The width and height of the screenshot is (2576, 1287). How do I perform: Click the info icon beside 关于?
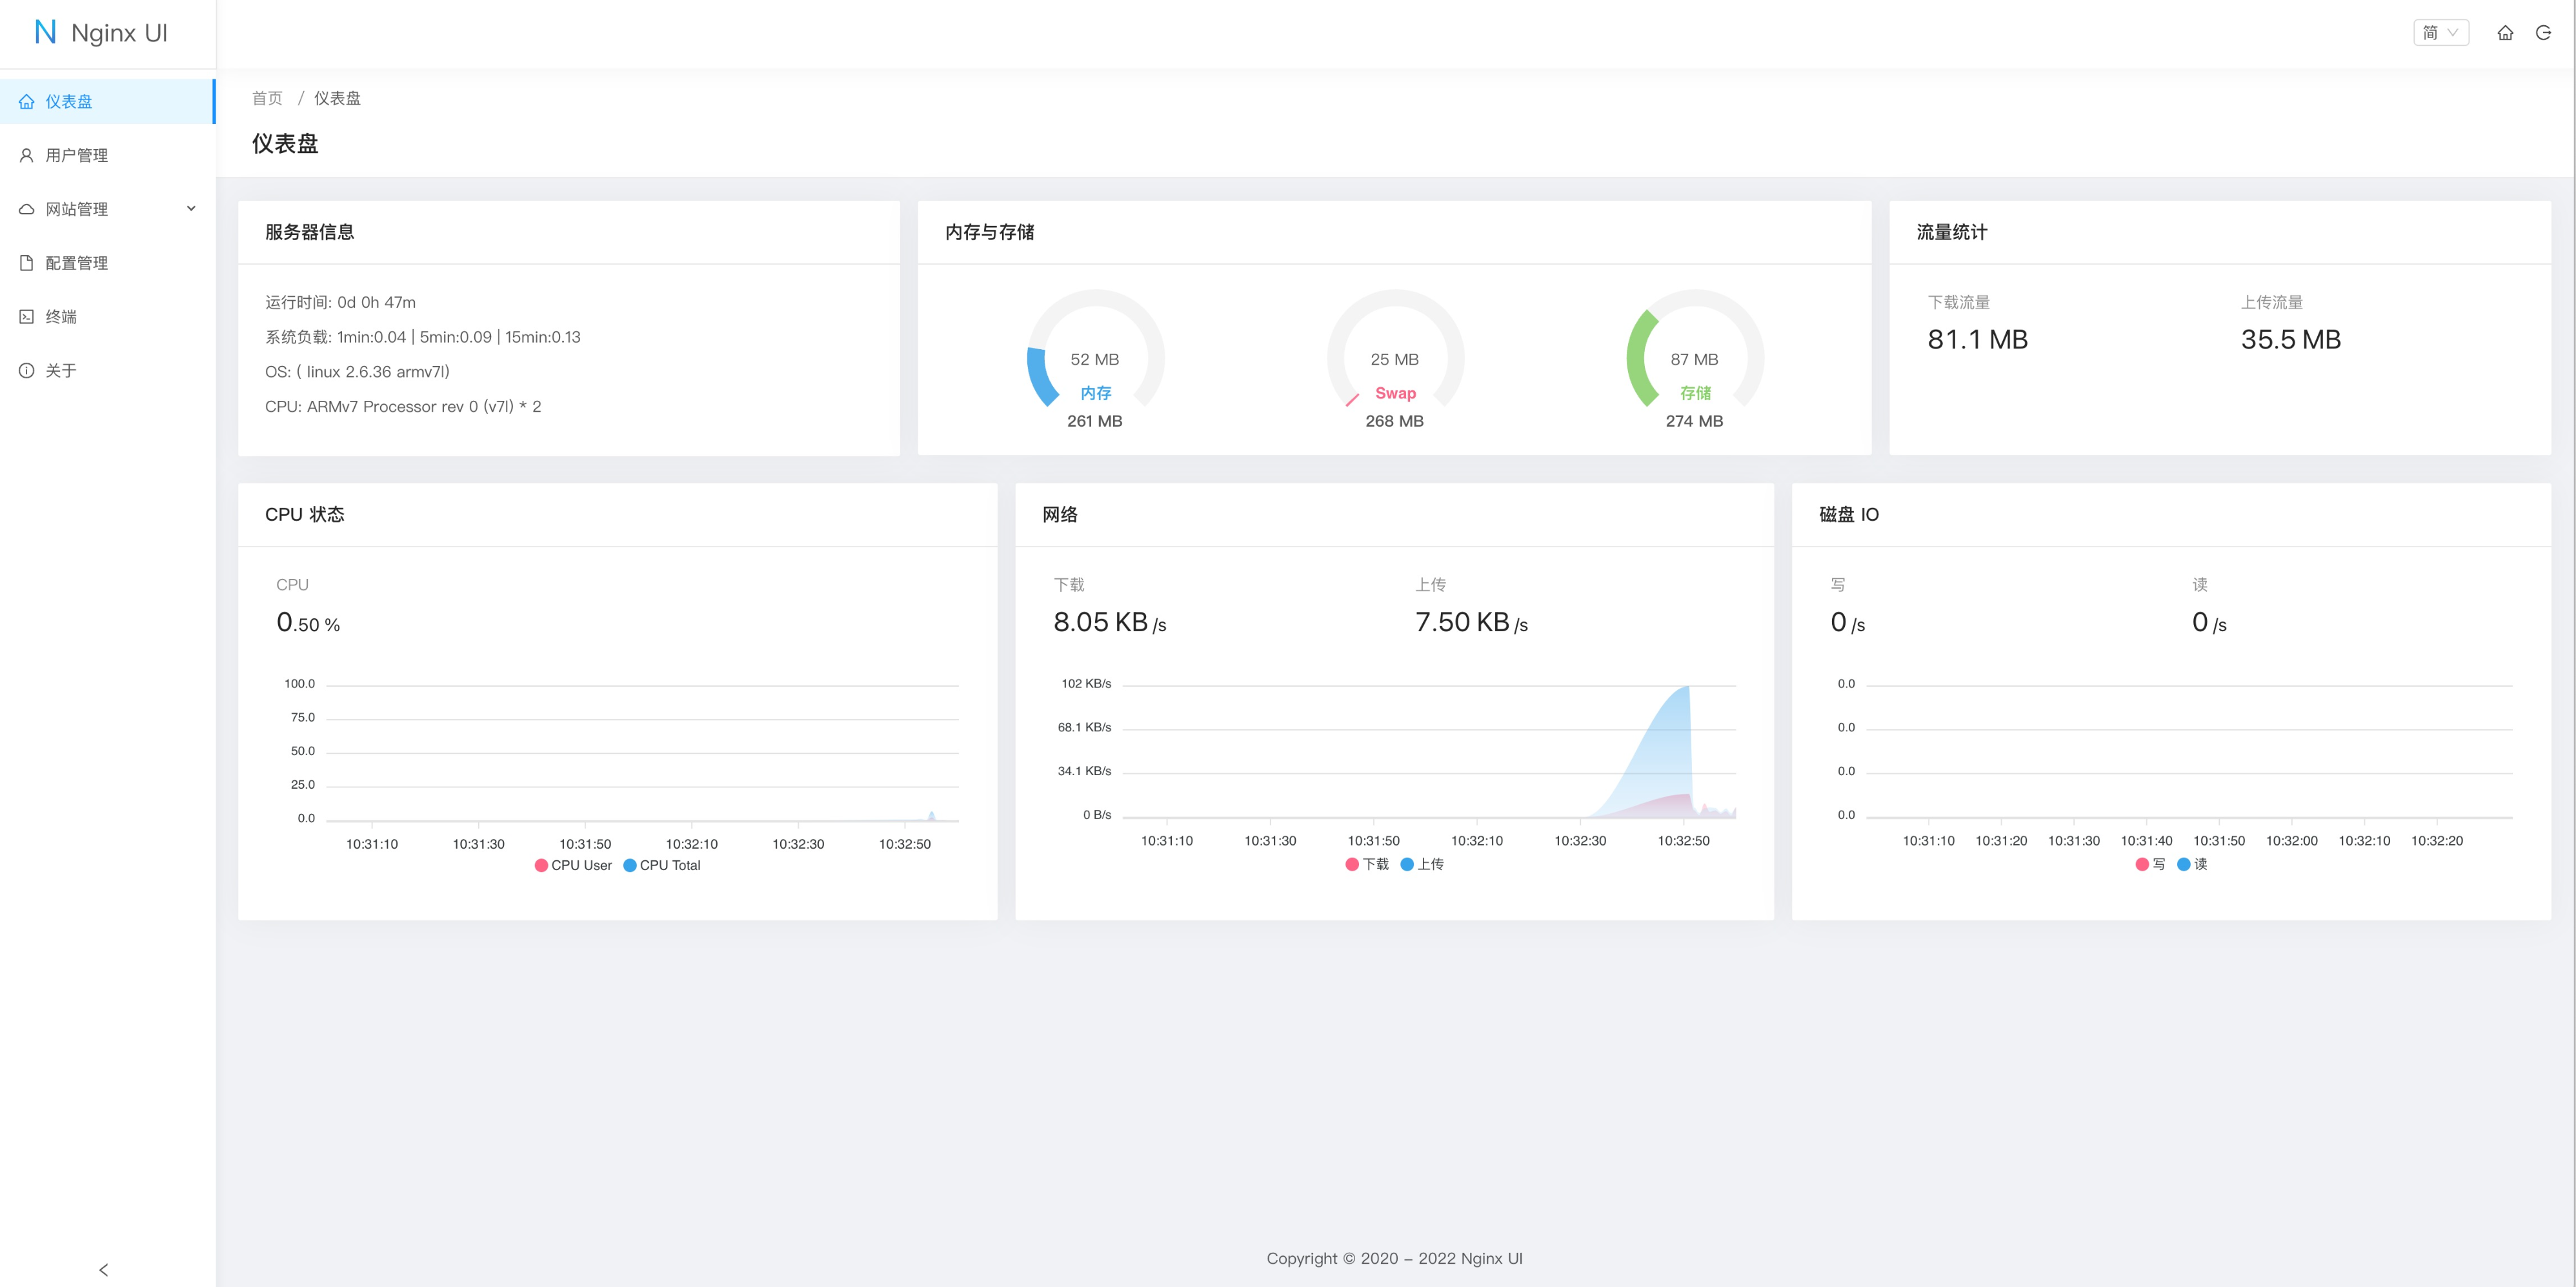point(27,371)
